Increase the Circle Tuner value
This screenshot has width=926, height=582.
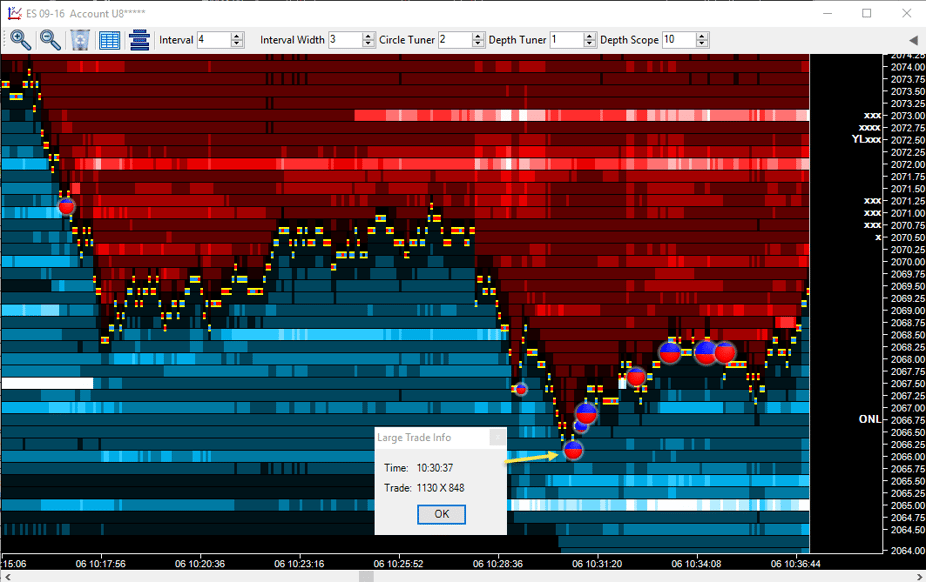[x=478, y=36]
